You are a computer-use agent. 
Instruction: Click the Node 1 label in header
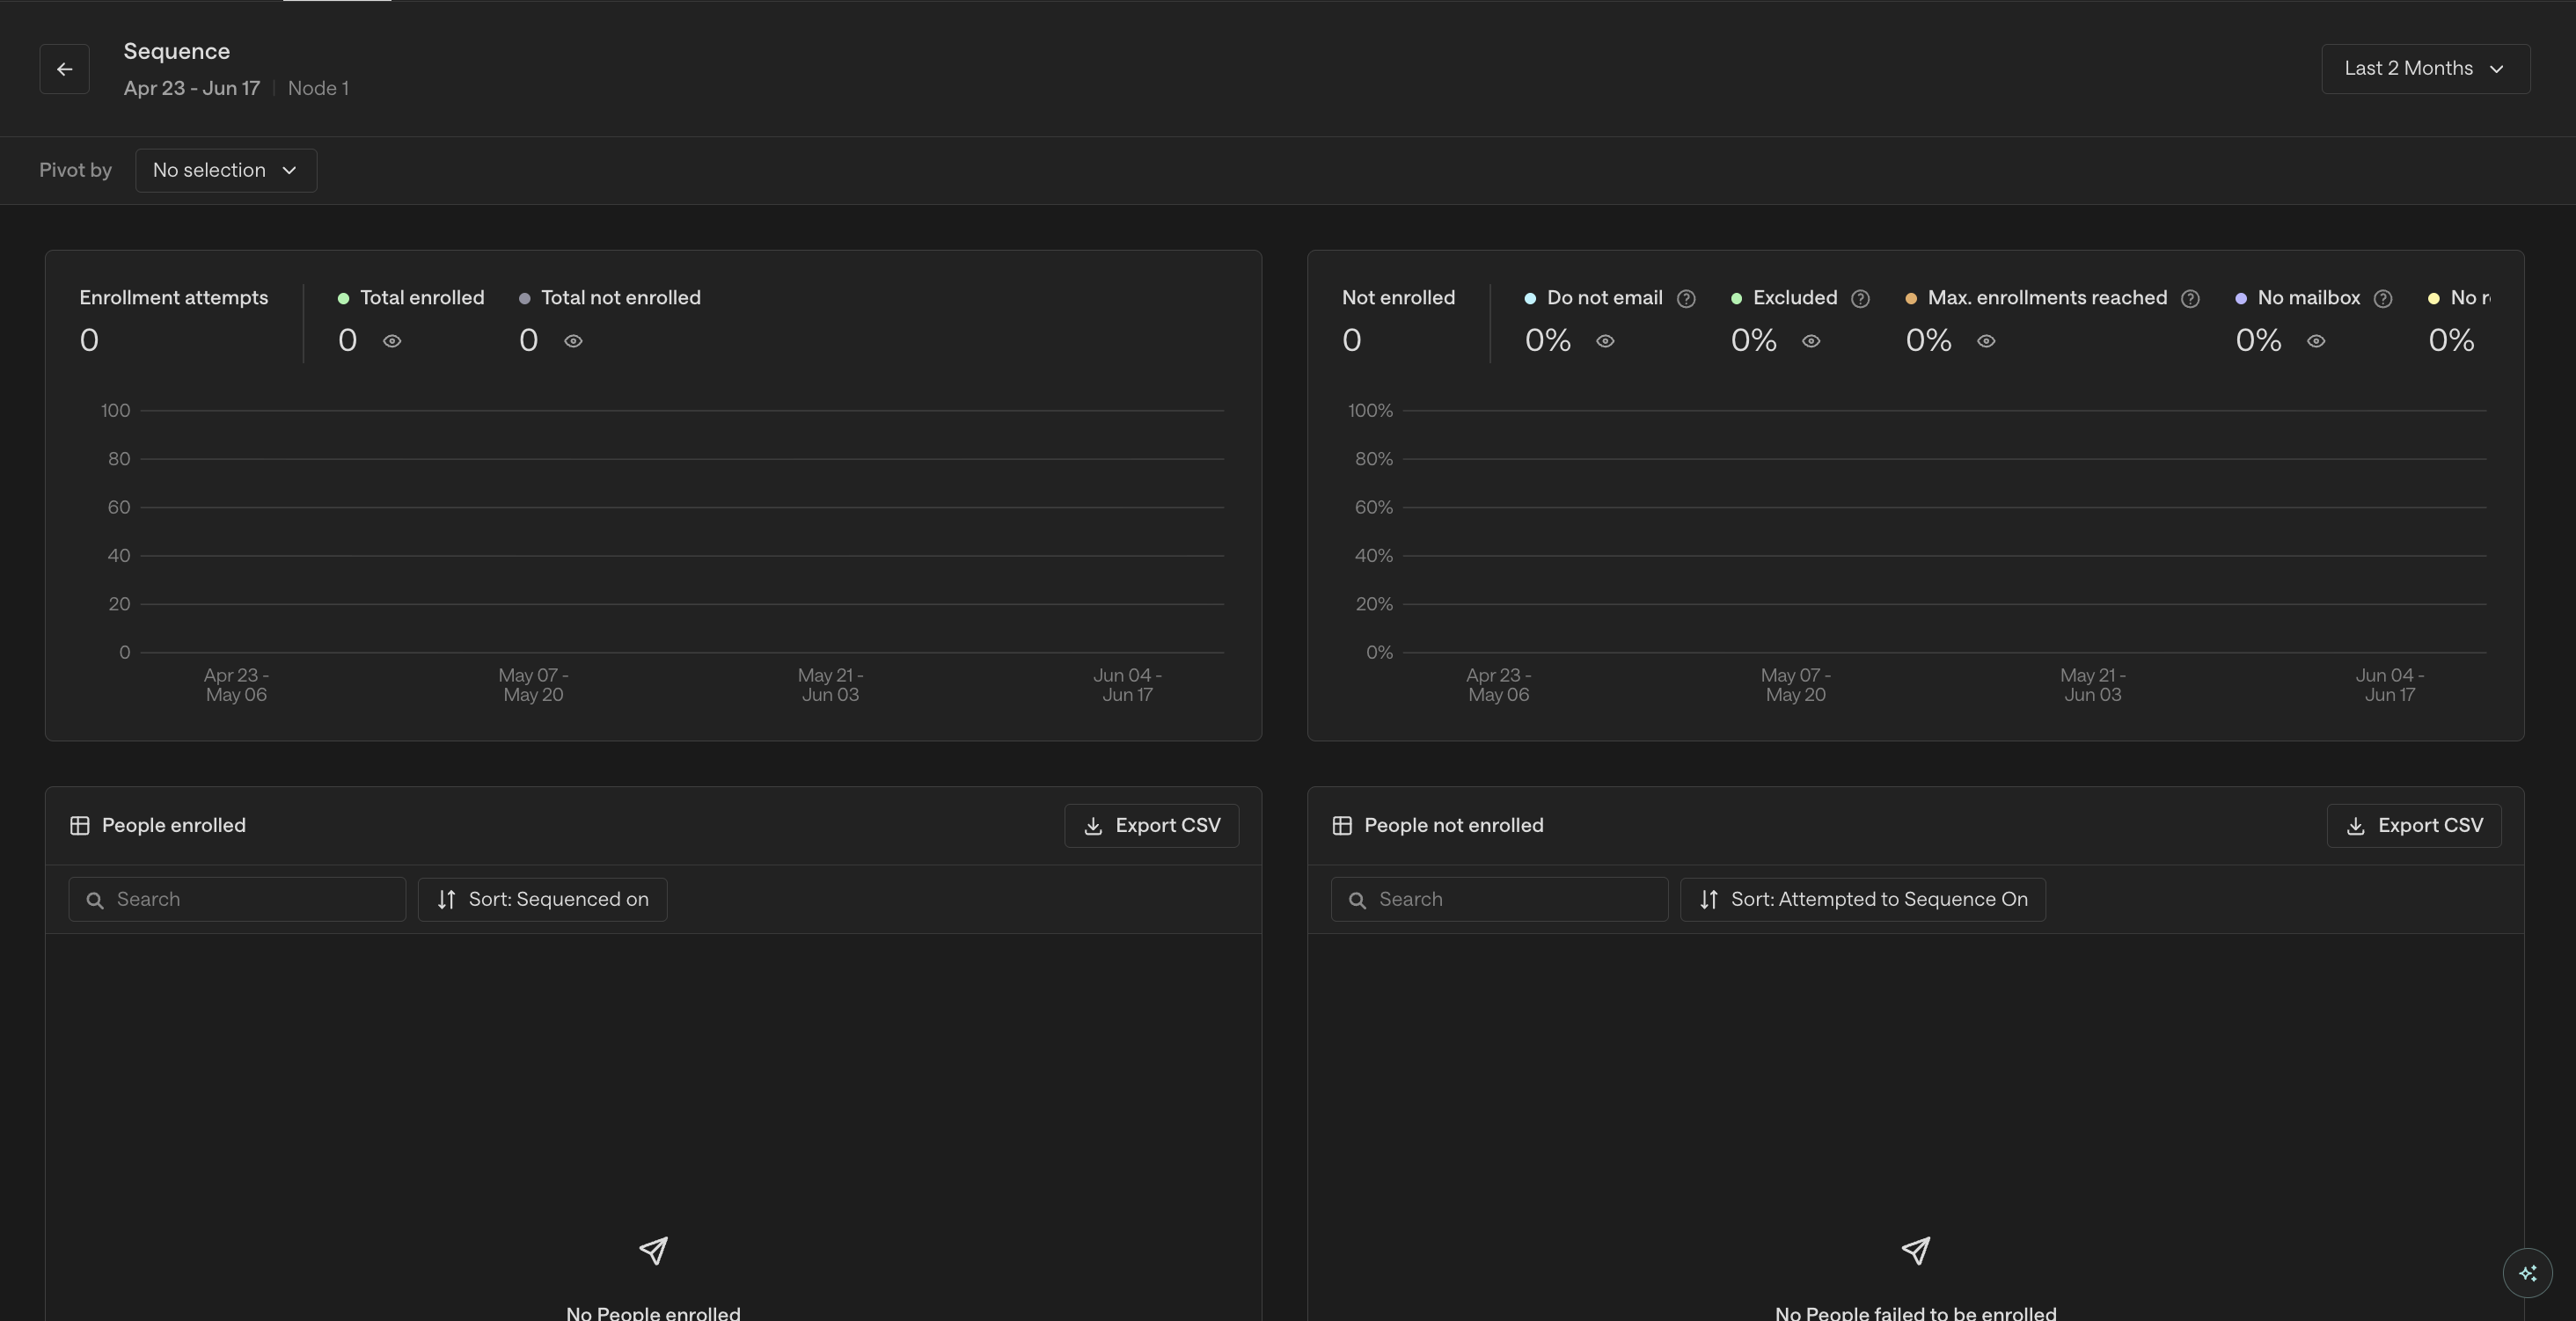point(318,89)
